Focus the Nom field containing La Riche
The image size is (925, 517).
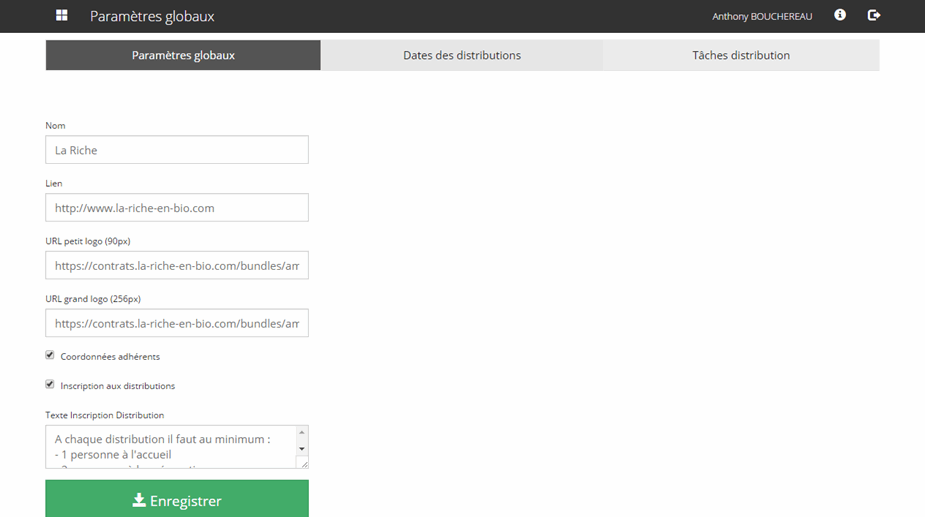point(177,150)
